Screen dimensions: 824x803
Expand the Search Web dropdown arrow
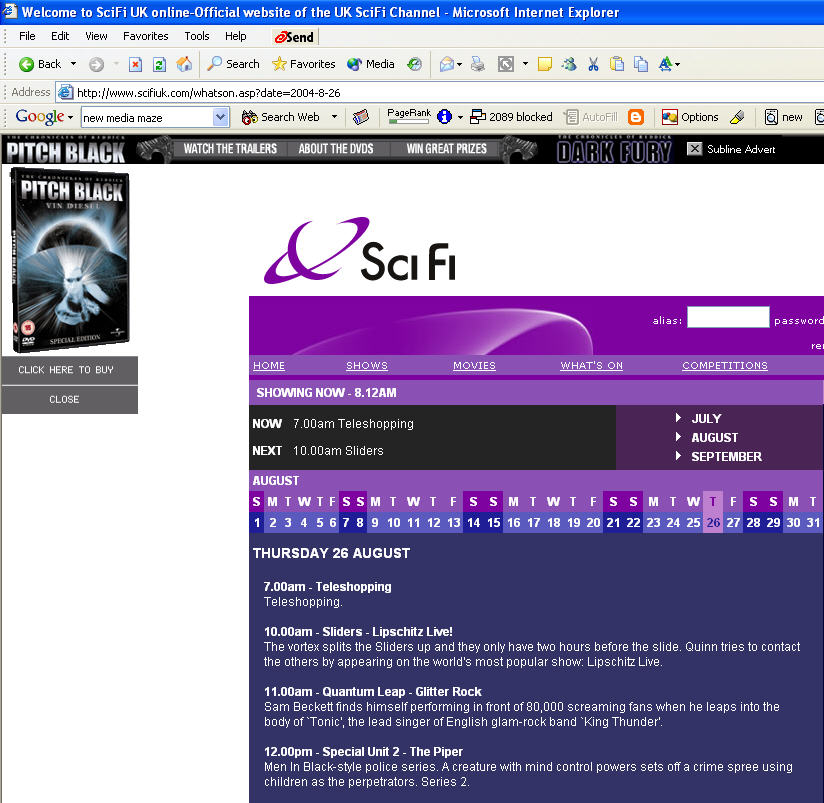tap(334, 117)
